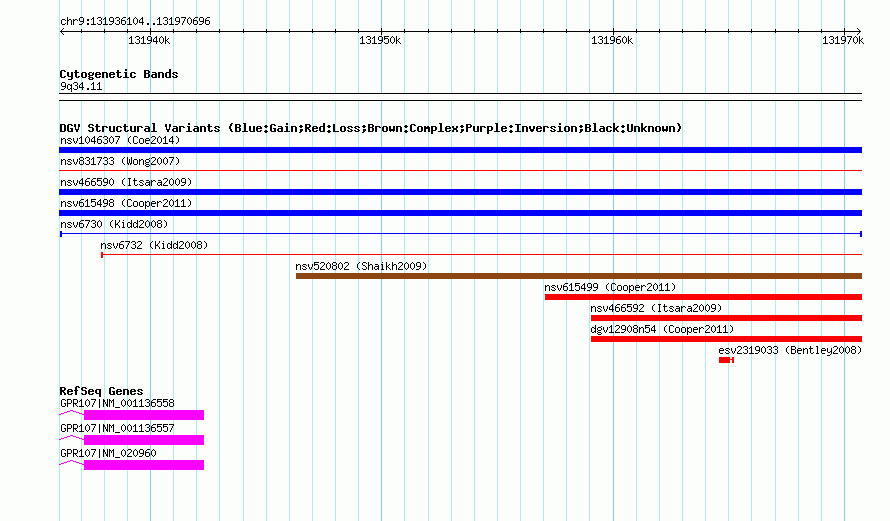Click the RefSeq Genes track title
Image resolution: width=890 pixels, height=521 pixels.
pyautogui.click(x=101, y=391)
